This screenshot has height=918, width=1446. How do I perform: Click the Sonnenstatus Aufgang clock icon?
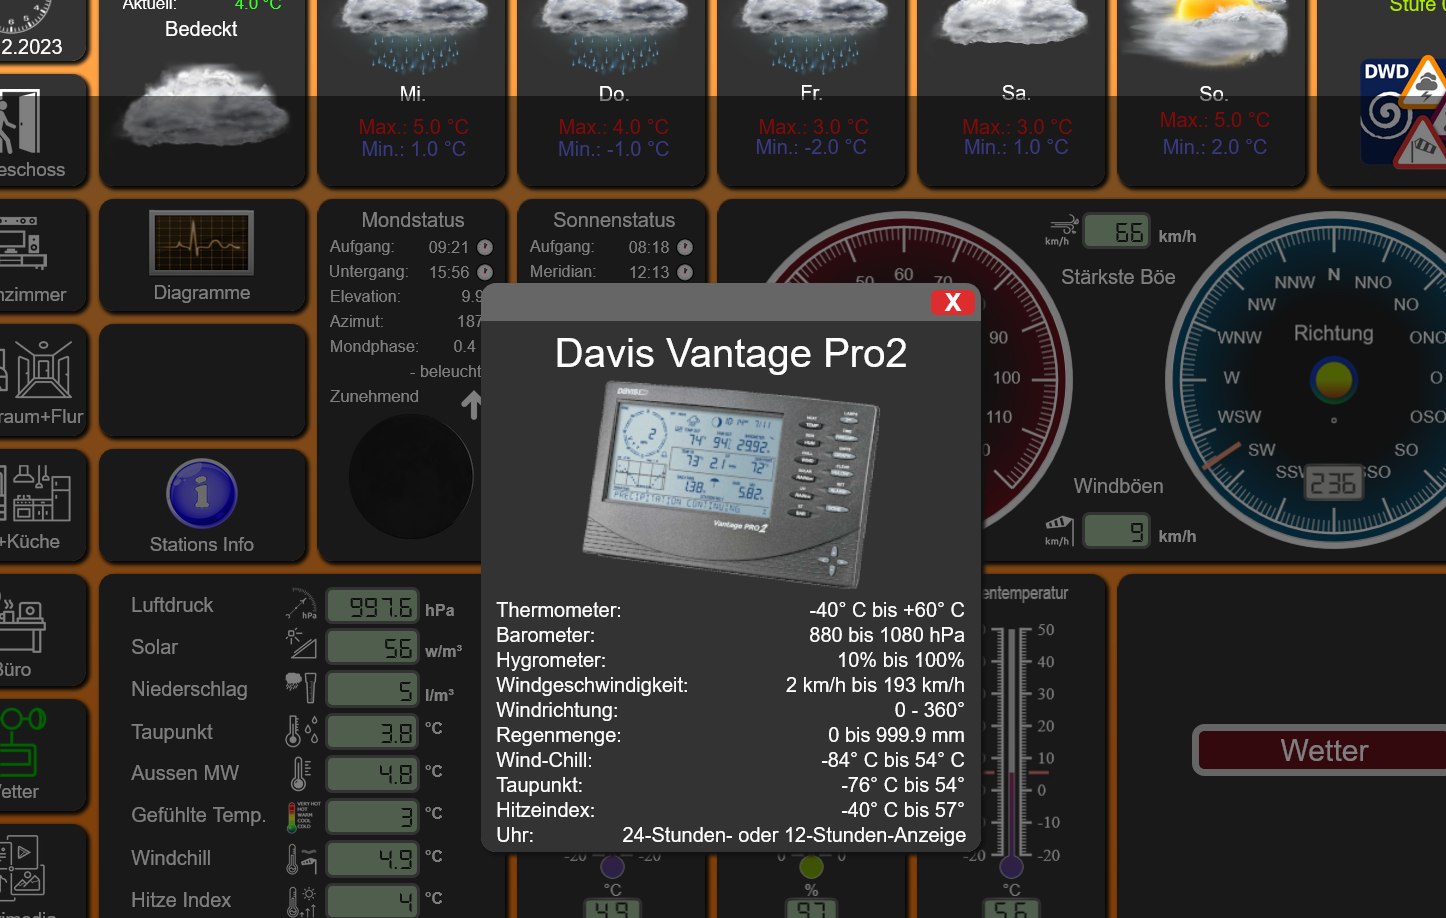685,247
